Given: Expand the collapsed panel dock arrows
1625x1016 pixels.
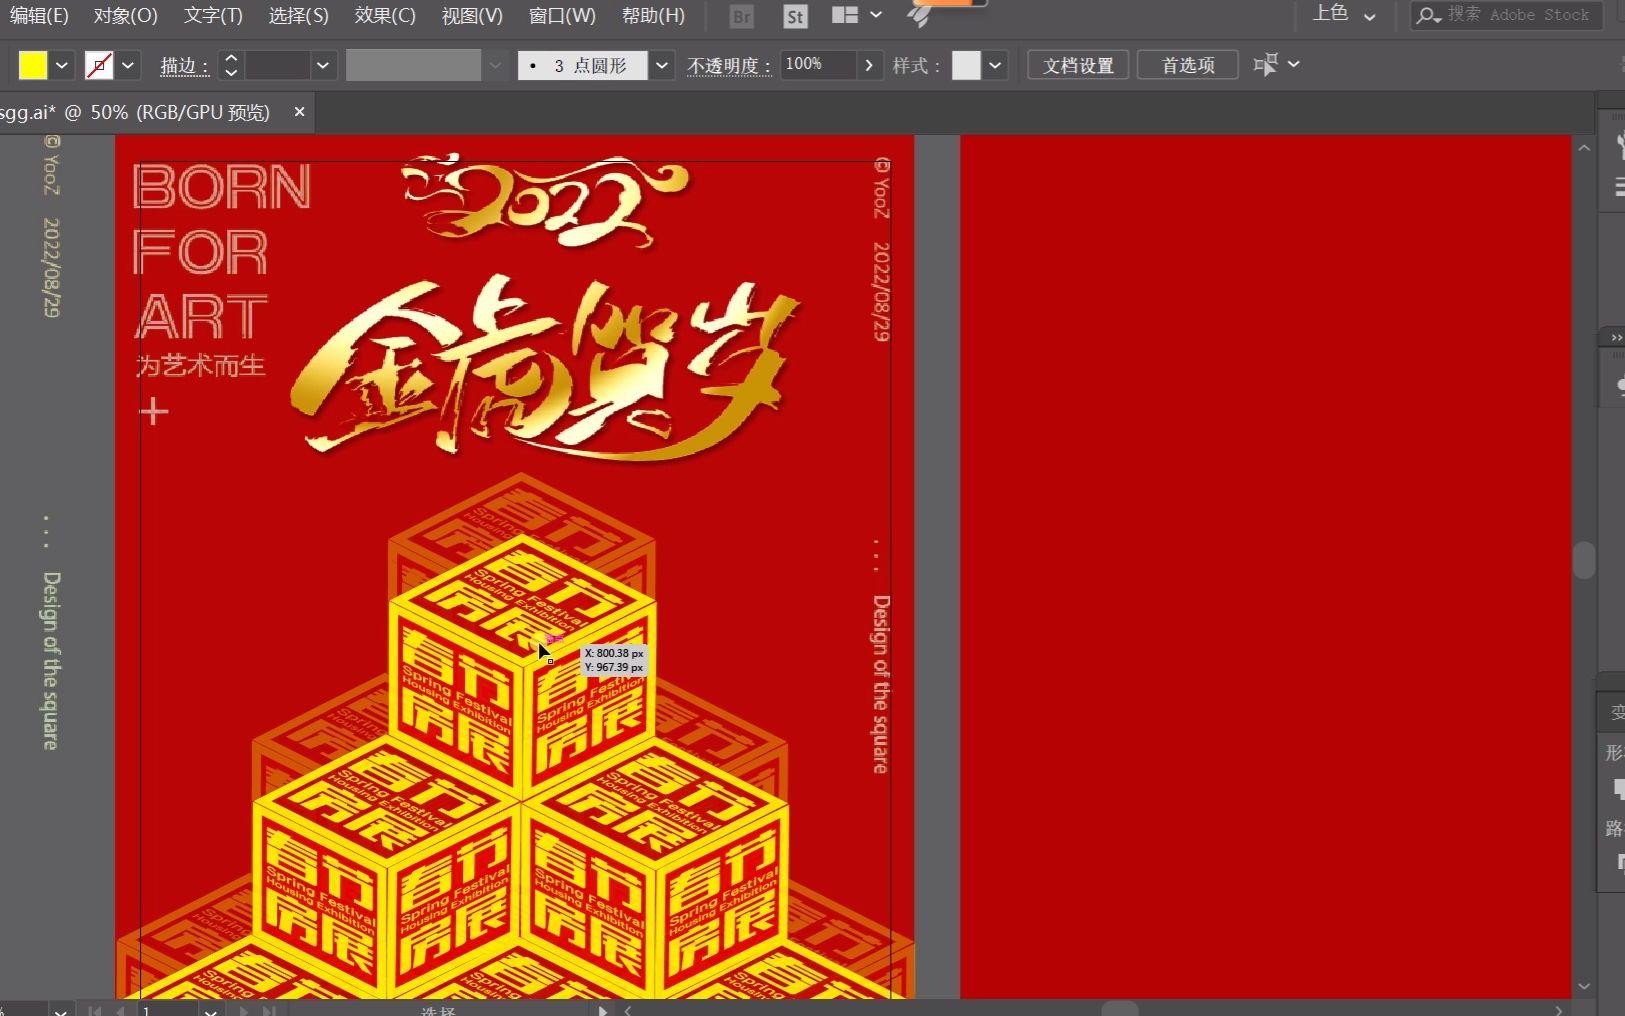Looking at the screenshot, I should [x=1616, y=338].
